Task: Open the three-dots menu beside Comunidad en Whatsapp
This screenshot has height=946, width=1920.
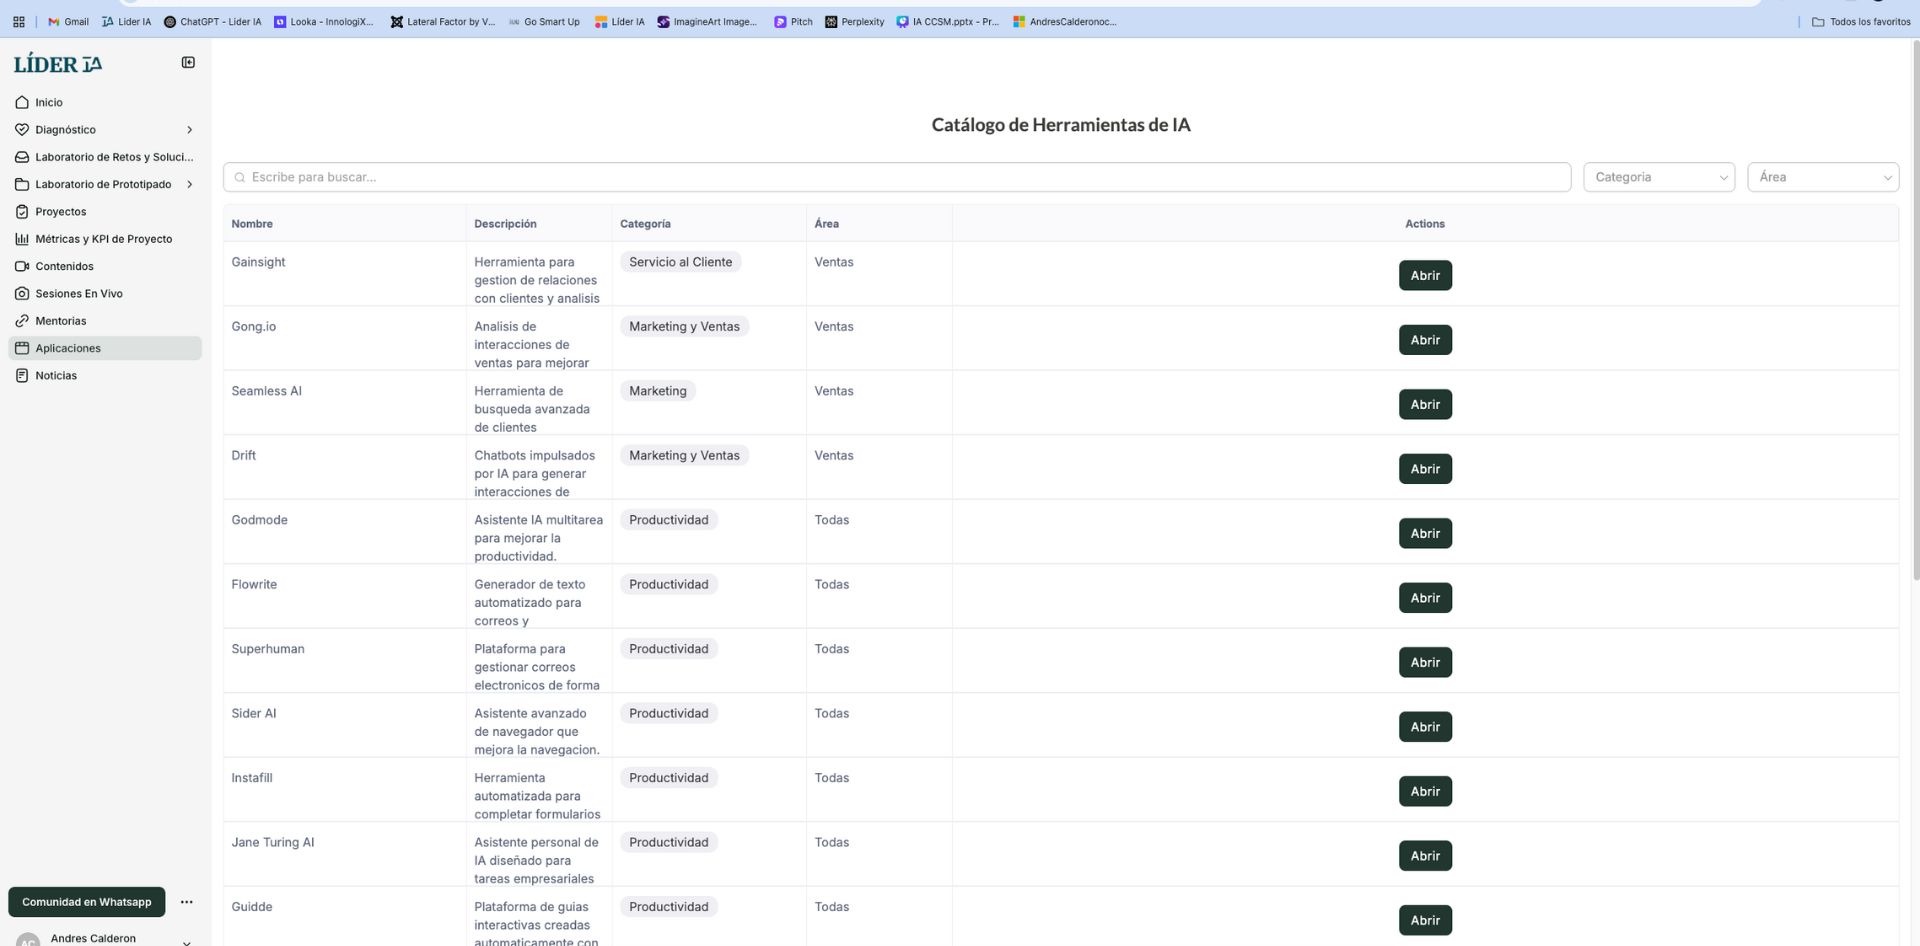Action: point(186,902)
